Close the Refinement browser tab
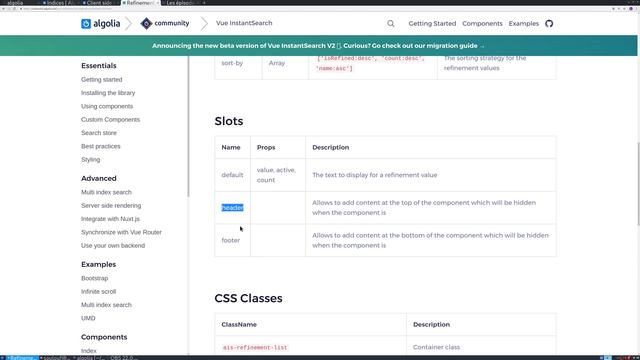The image size is (640, 360). point(158,3)
